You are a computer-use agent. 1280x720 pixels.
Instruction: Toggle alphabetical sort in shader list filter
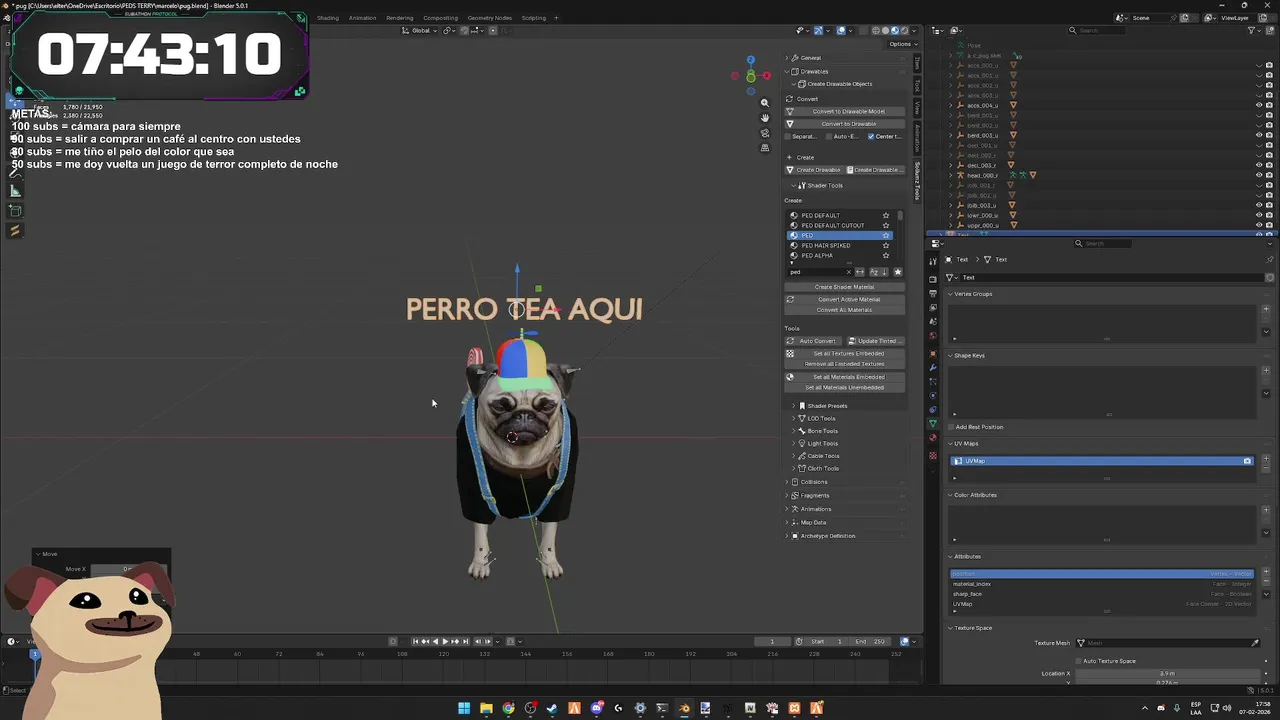point(873,272)
